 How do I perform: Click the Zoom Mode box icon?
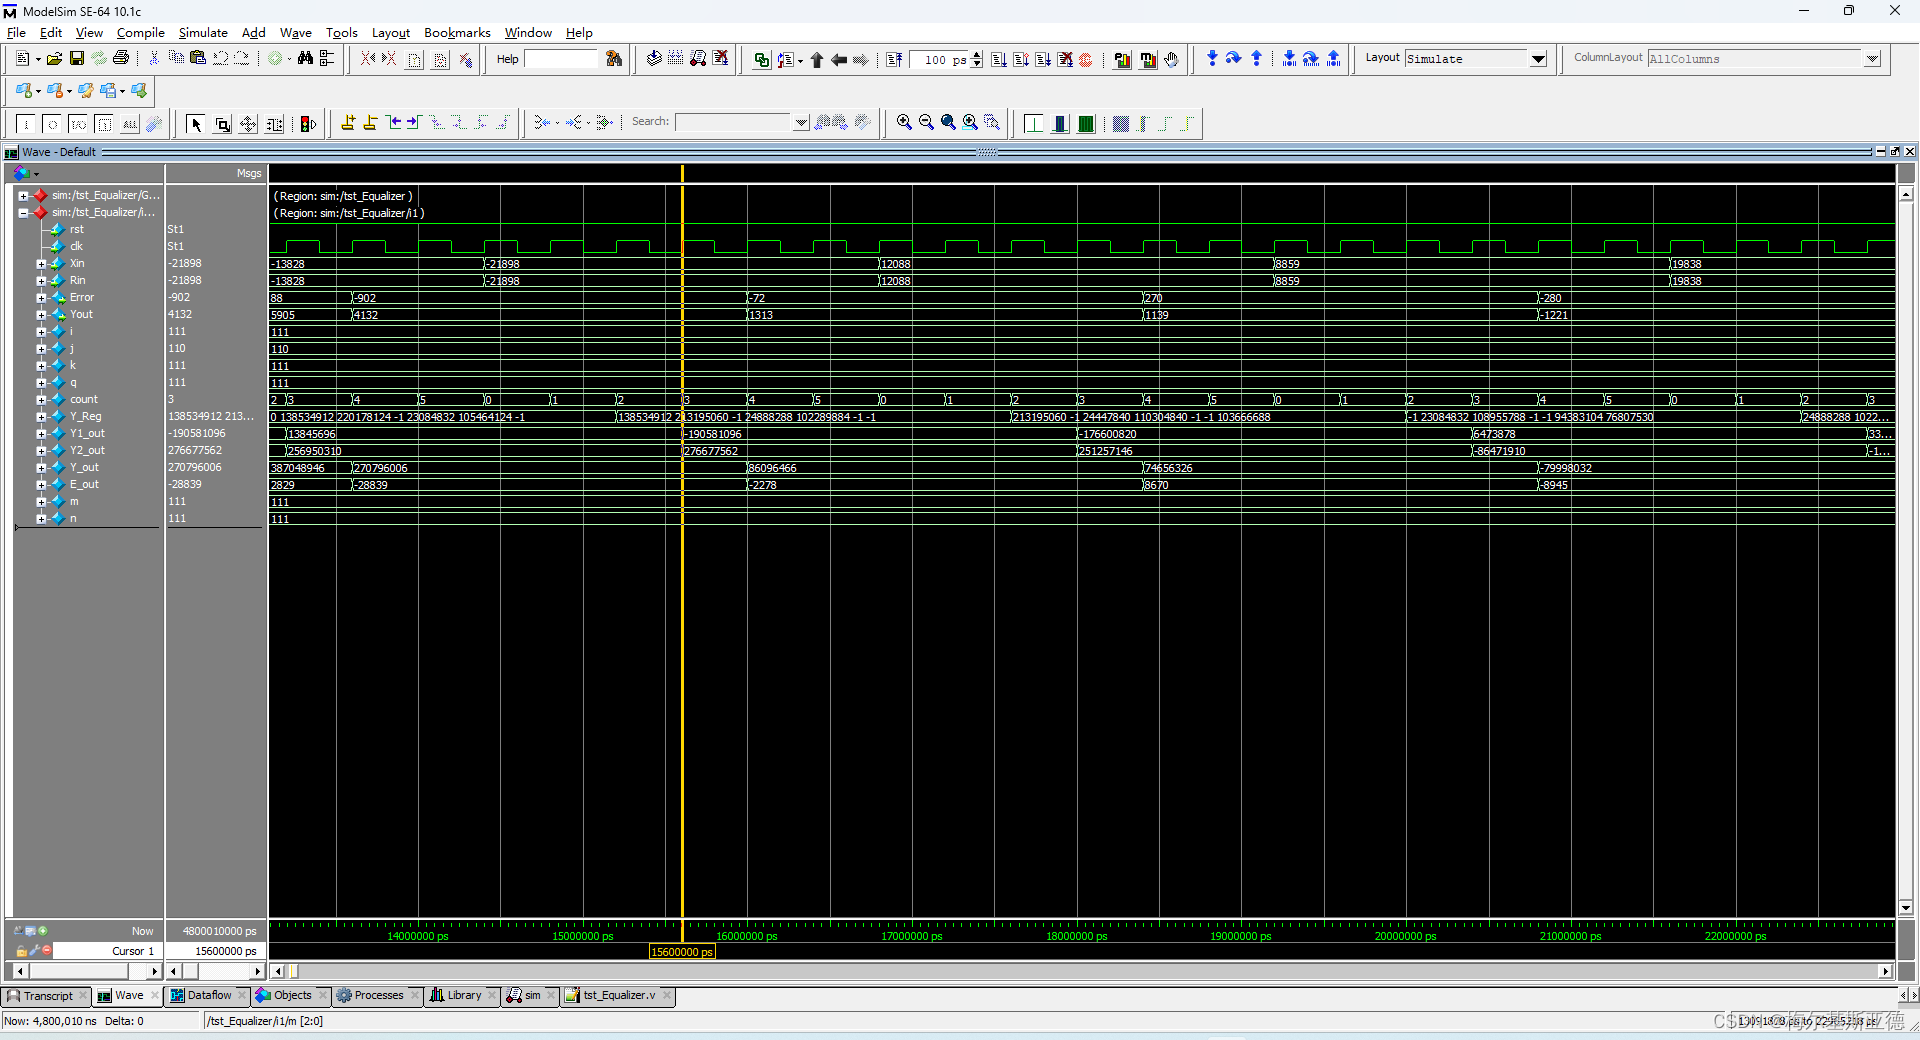point(222,124)
